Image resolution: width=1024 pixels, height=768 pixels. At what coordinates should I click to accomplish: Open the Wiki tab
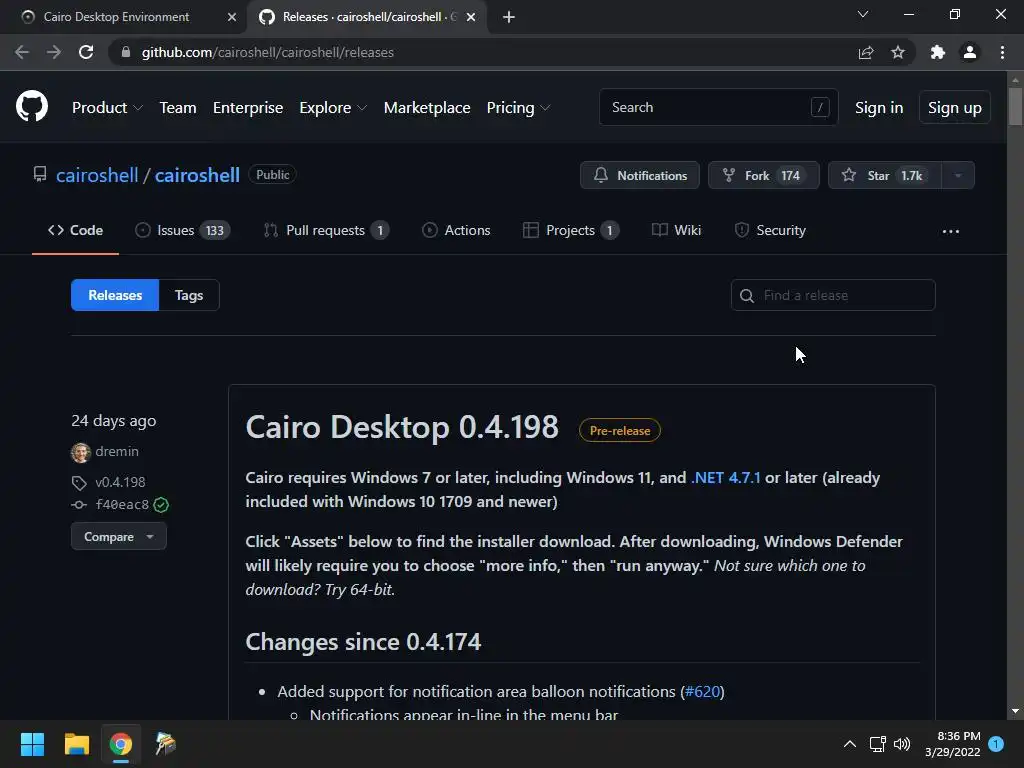677,231
